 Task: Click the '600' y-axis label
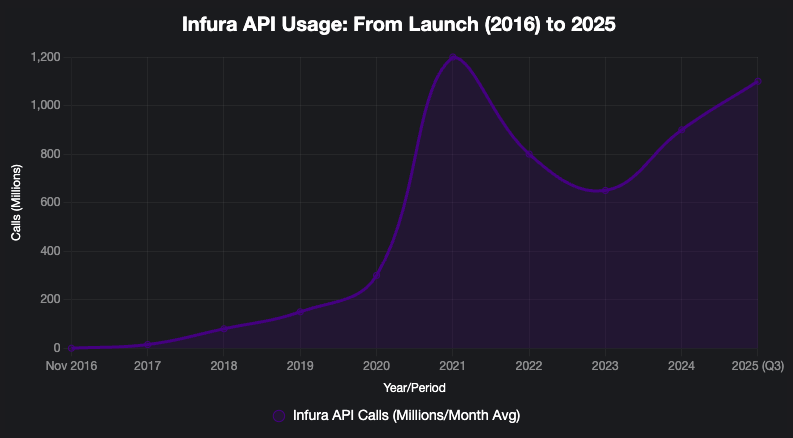[x=51, y=202]
